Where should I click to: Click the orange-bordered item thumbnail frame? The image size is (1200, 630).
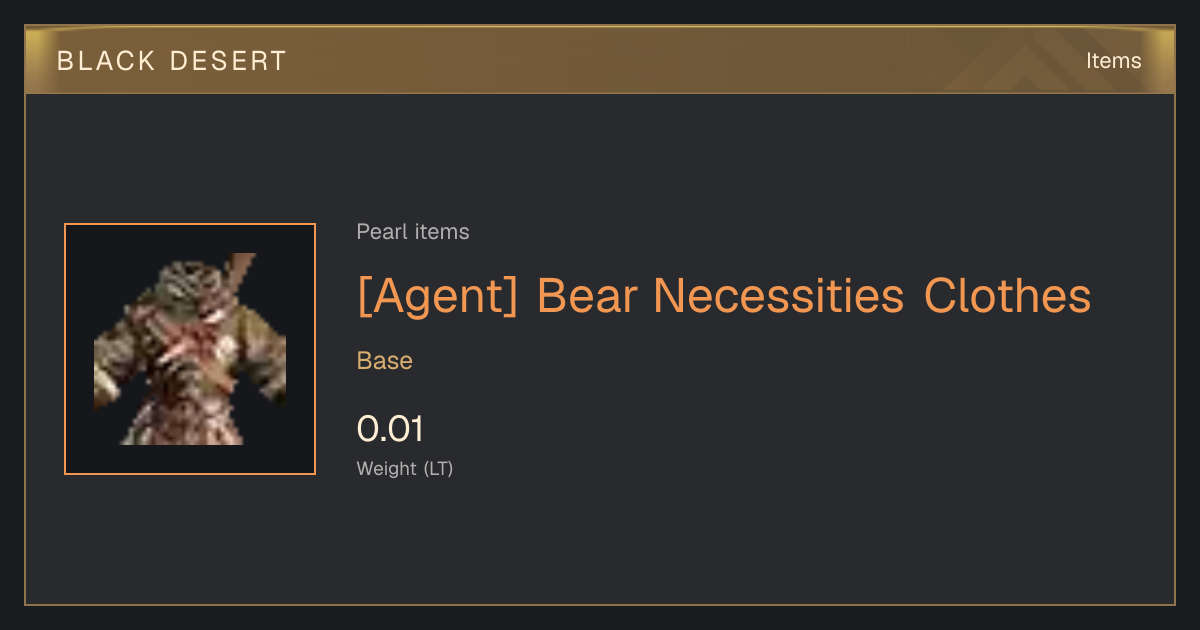pos(190,349)
